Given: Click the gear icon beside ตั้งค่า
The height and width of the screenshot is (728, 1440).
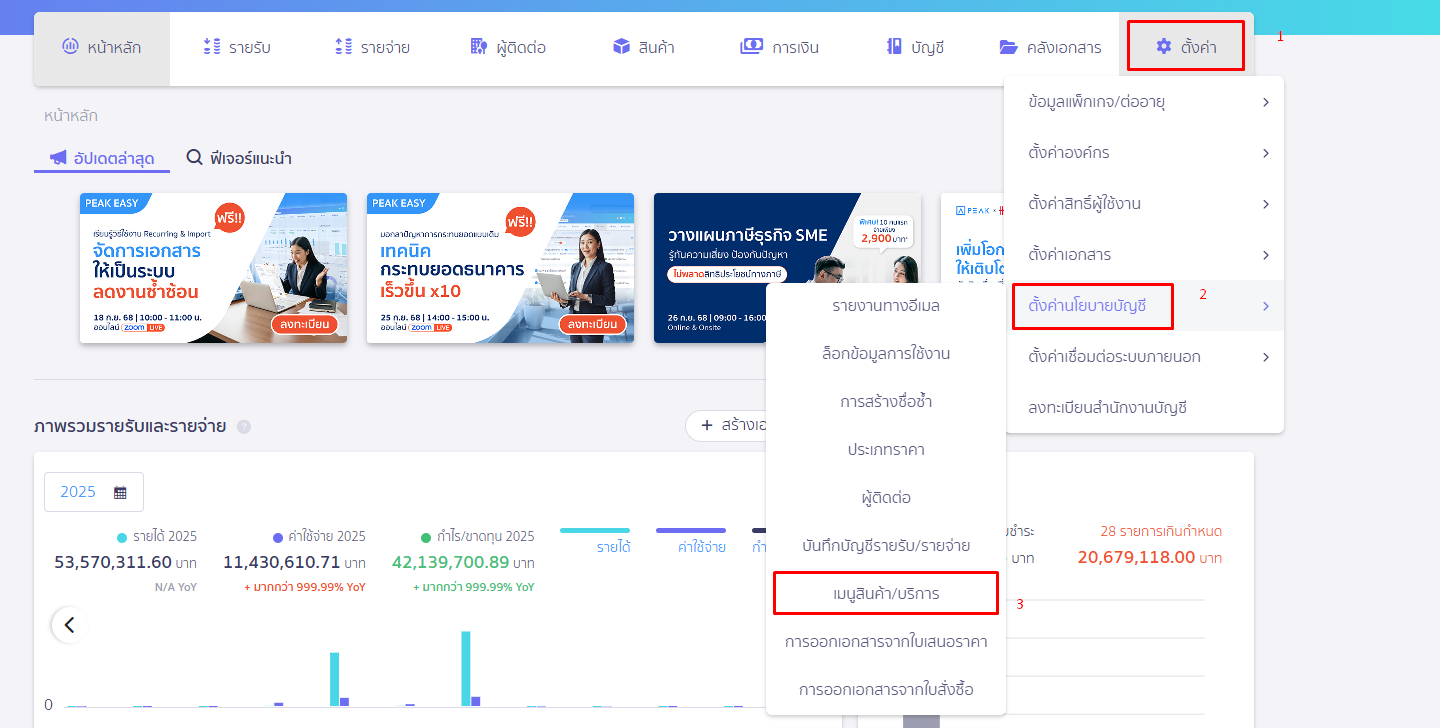Looking at the screenshot, I should point(1163,46).
